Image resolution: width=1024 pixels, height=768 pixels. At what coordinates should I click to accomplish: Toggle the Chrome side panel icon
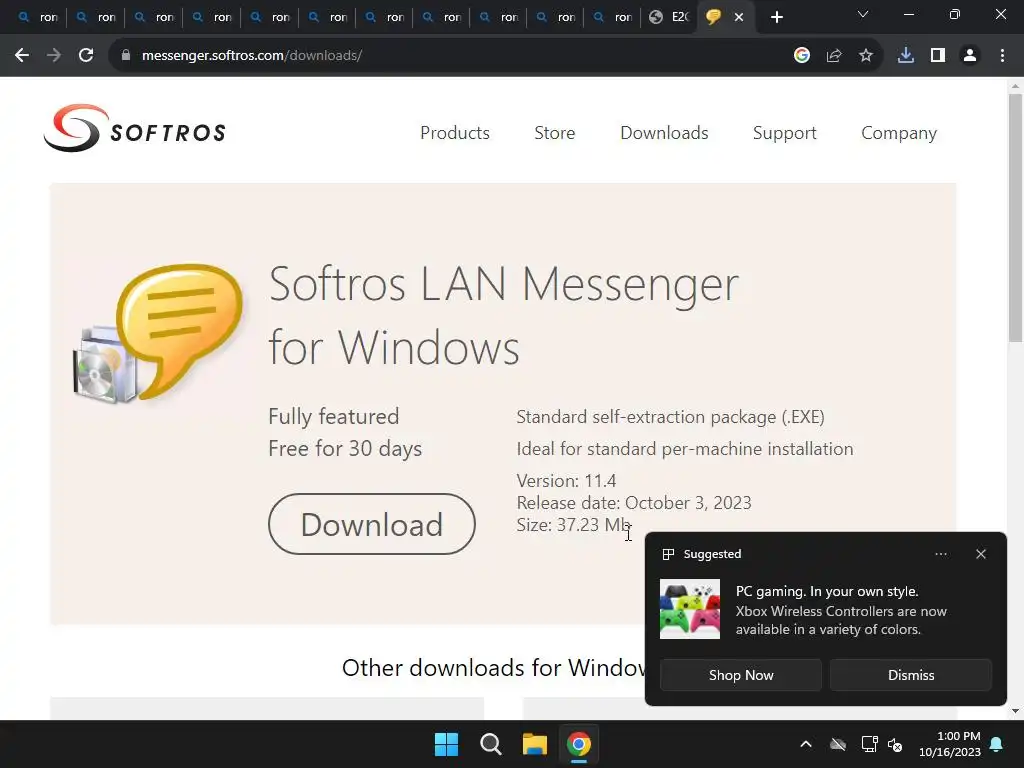(938, 56)
